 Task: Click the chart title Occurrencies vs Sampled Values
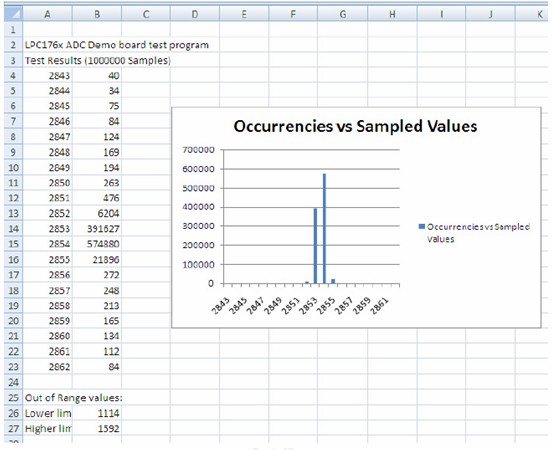pyautogui.click(x=355, y=126)
